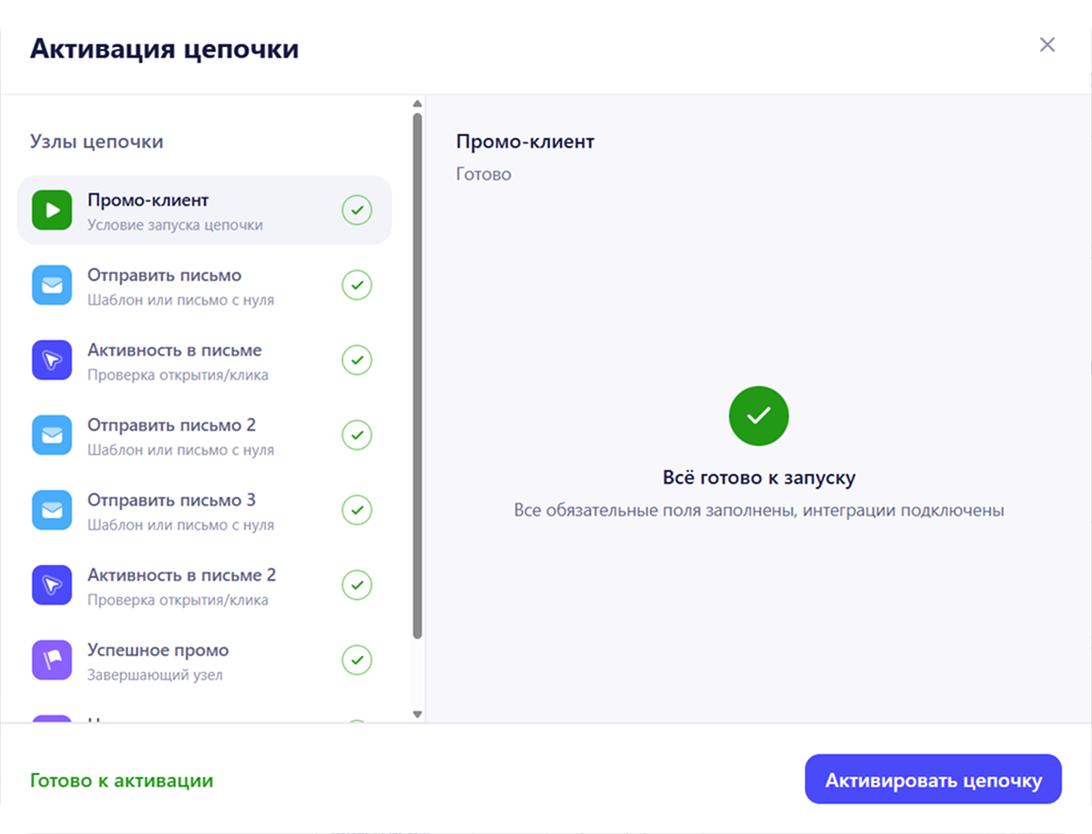This screenshot has width=1092, height=834.
Task: Select the Отправить письмо 3 node title
Action: pos(171,500)
